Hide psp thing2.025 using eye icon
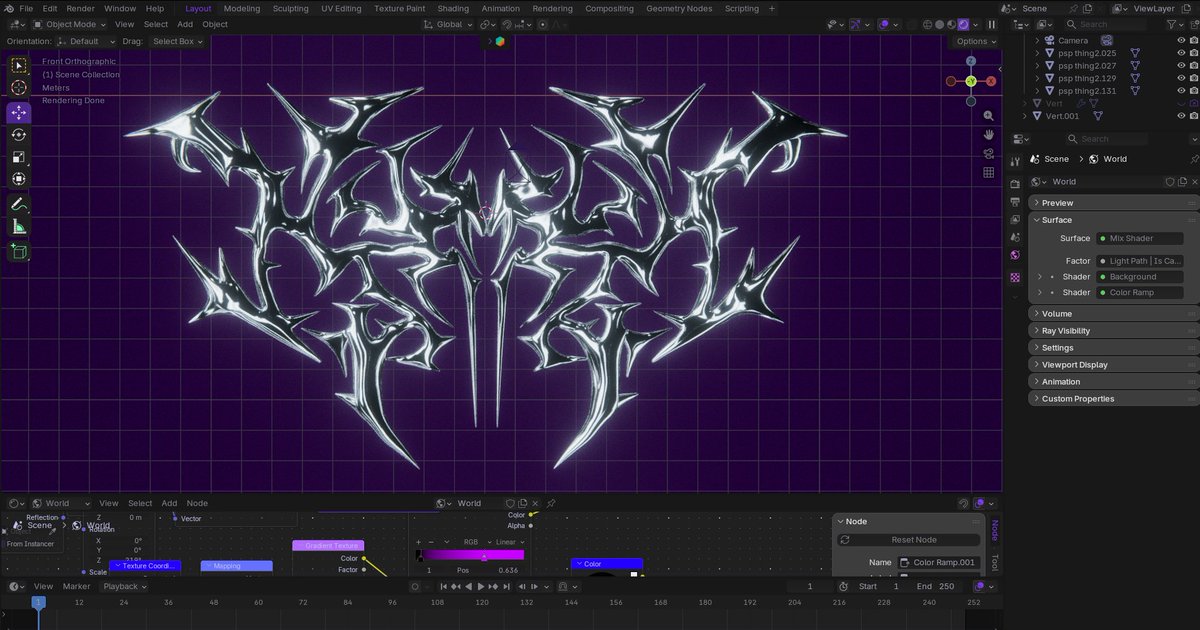 click(x=1179, y=53)
